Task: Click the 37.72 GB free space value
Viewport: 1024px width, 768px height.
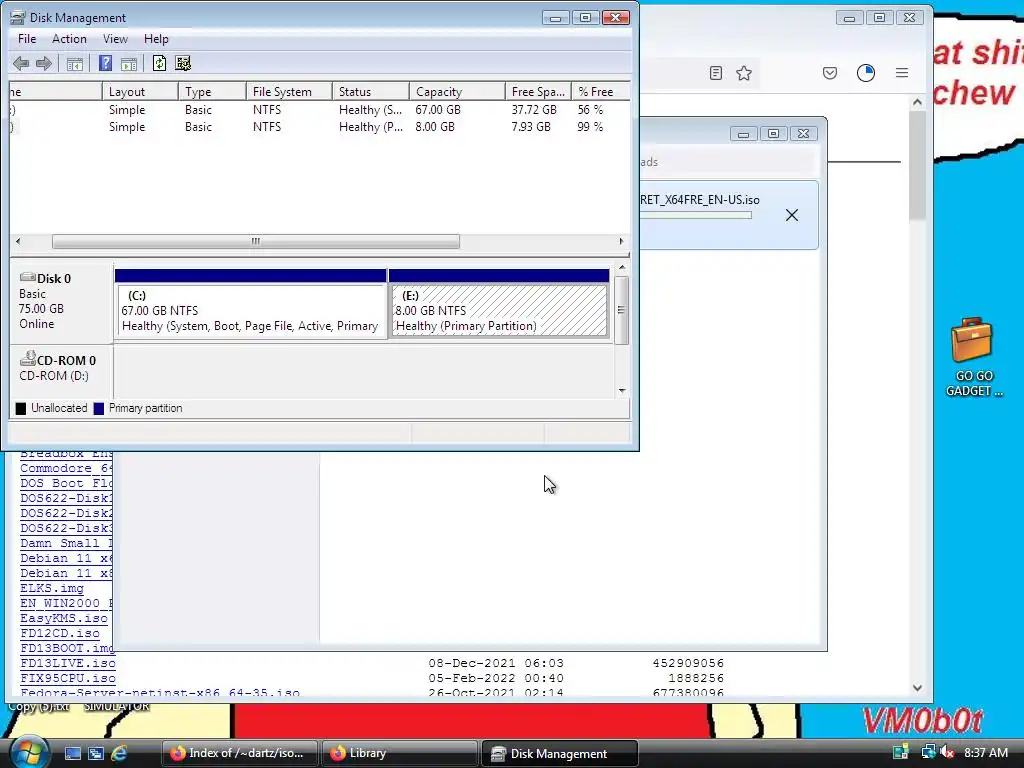Action: 534,110
